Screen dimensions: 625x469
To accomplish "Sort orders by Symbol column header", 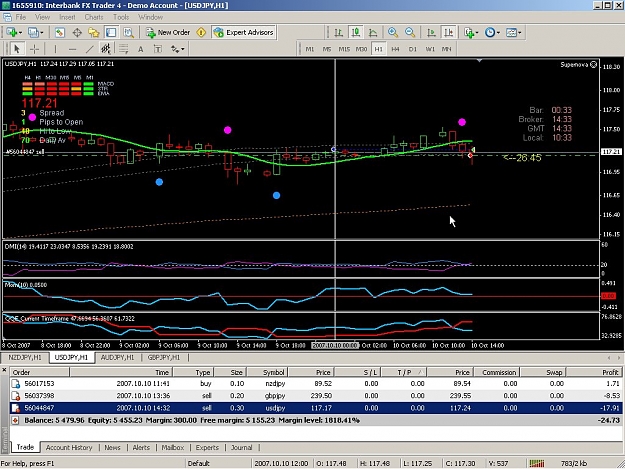I will click(x=267, y=373).
